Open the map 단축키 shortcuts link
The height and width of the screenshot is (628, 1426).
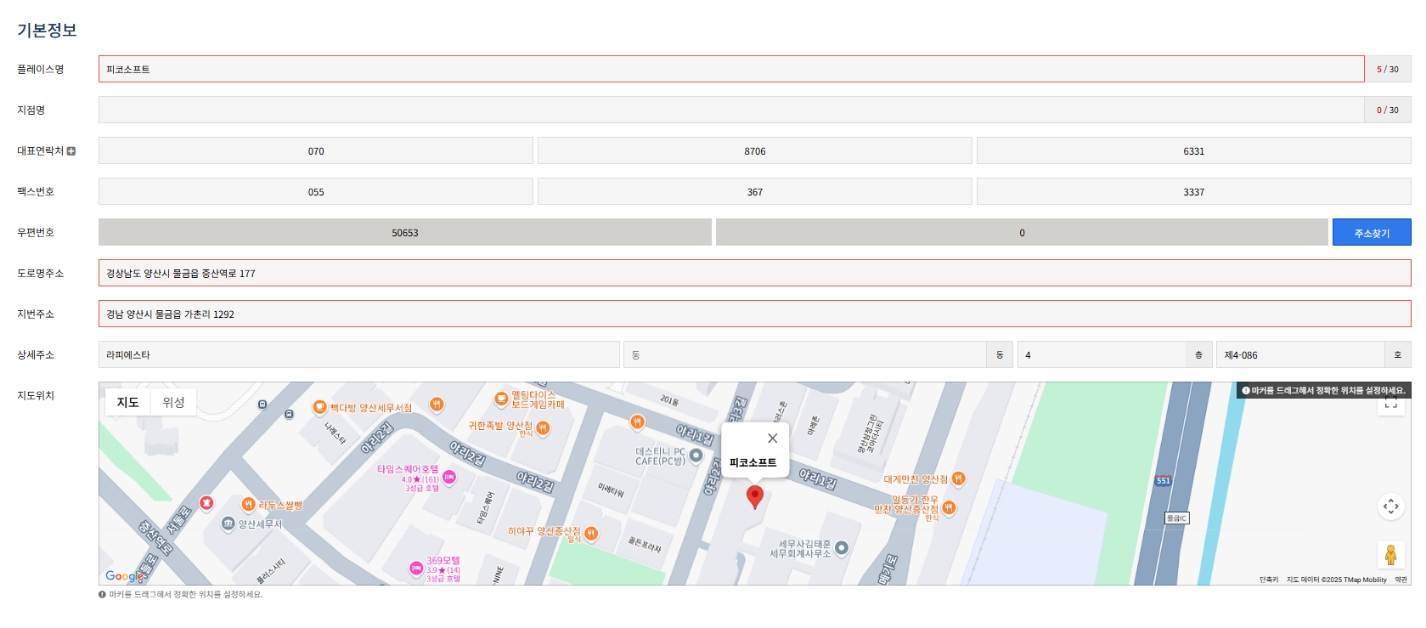click(x=1268, y=579)
